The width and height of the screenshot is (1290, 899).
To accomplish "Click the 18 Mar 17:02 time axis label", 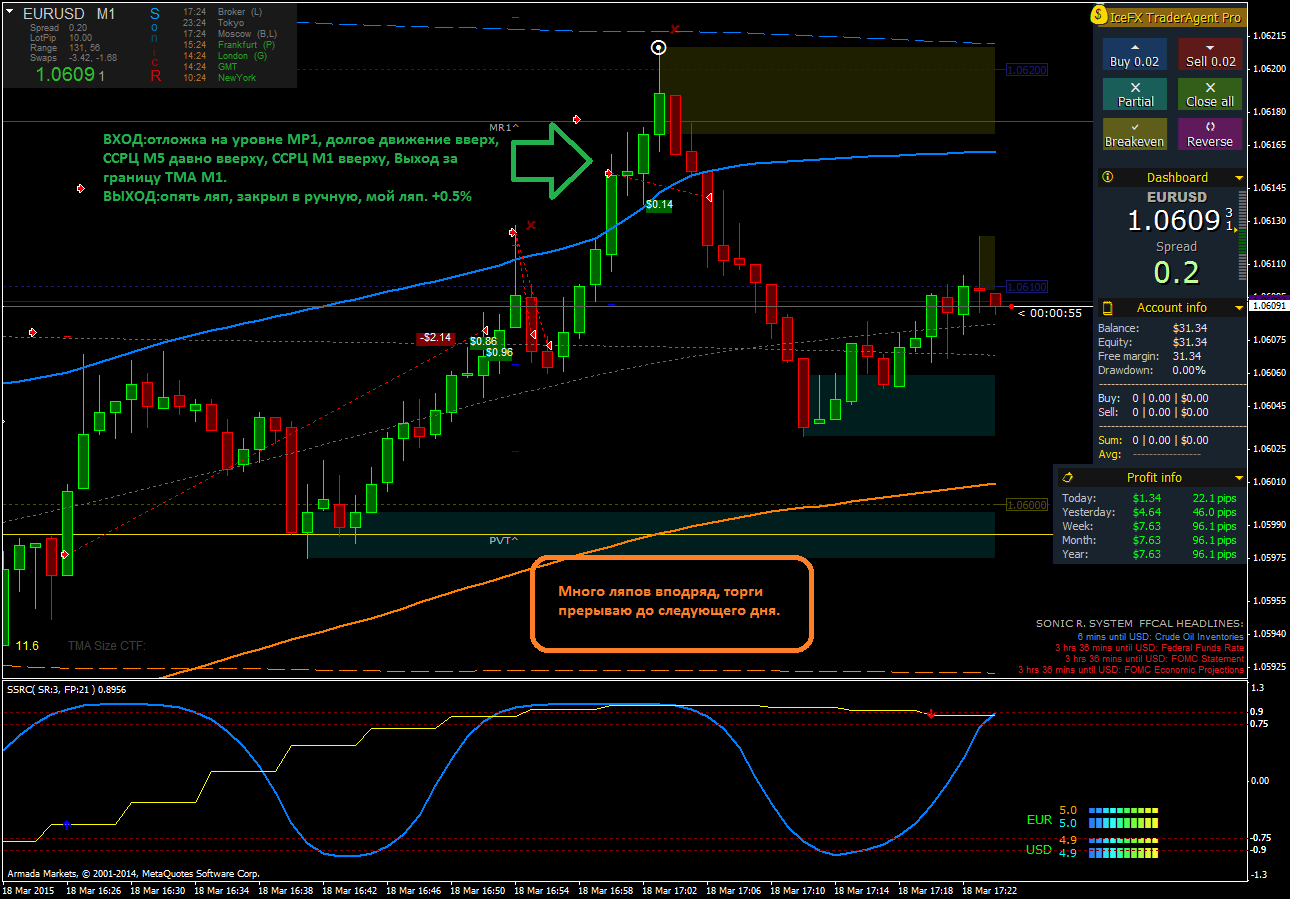I will tap(669, 890).
